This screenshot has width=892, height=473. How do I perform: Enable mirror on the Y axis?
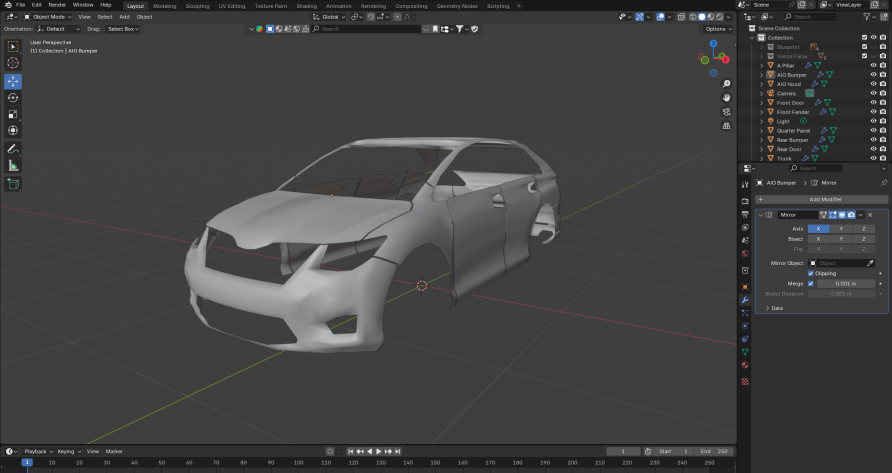(x=841, y=229)
